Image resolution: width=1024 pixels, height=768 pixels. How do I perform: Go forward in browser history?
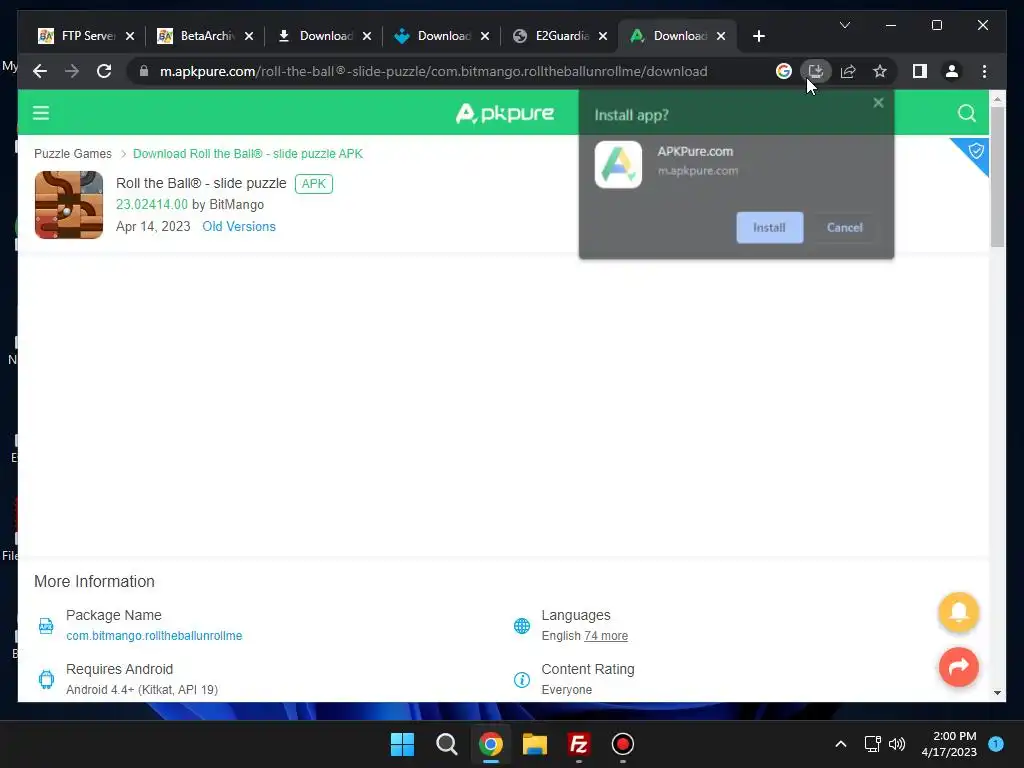72,71
